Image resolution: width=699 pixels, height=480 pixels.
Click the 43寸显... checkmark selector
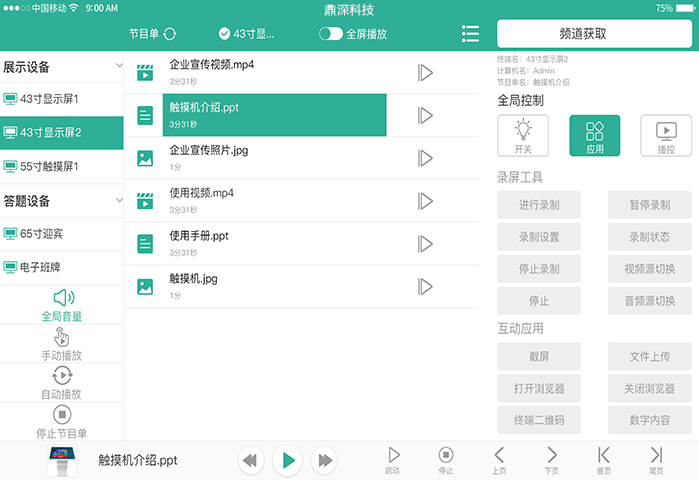[x=225, y=34]
